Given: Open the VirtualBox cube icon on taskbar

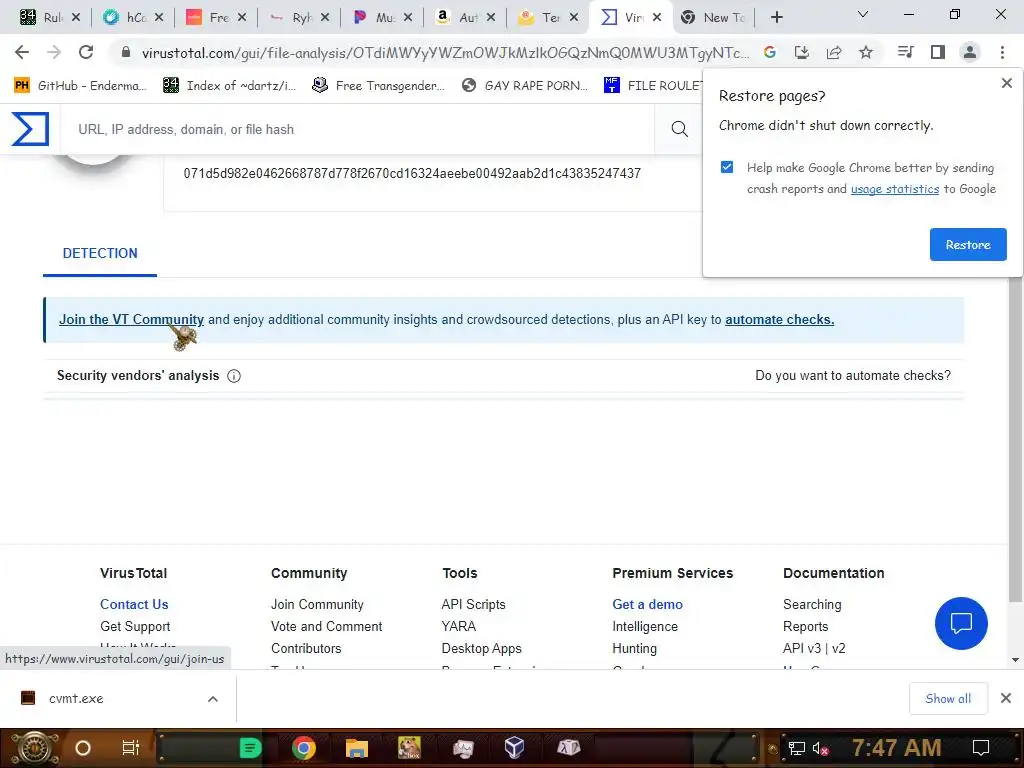Looking at the screenshot, I should click(x=515, y=747).
